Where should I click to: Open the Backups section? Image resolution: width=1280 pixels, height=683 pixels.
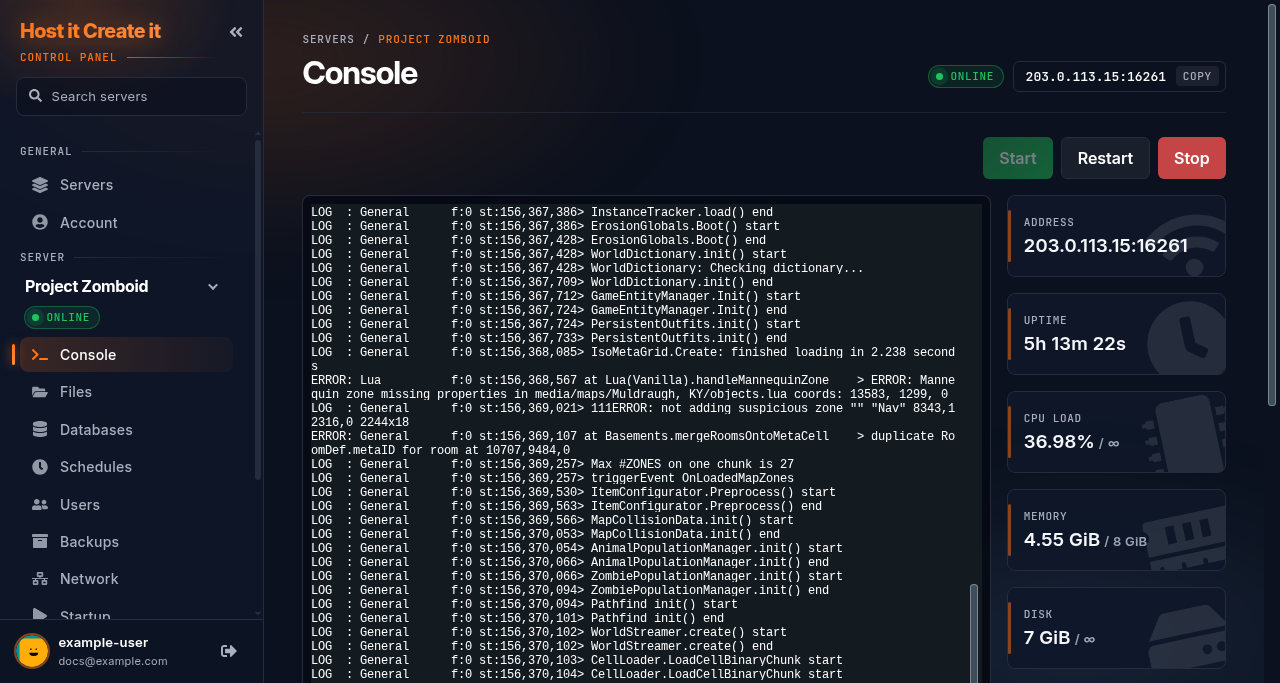pyautogui.click(x=126, y=542)
